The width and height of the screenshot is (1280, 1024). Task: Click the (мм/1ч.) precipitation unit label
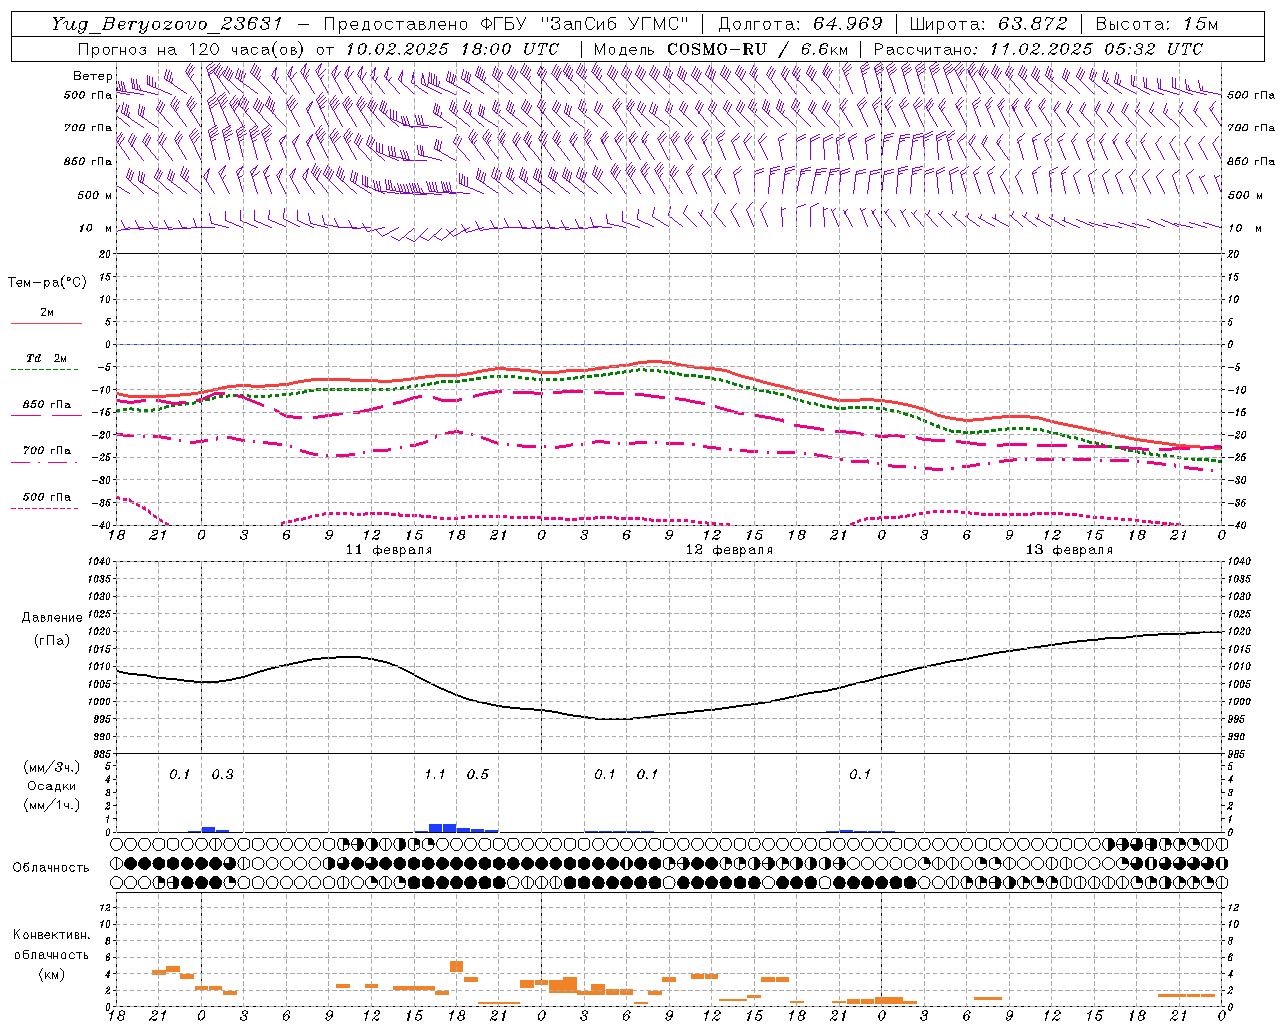coord(52,805)
